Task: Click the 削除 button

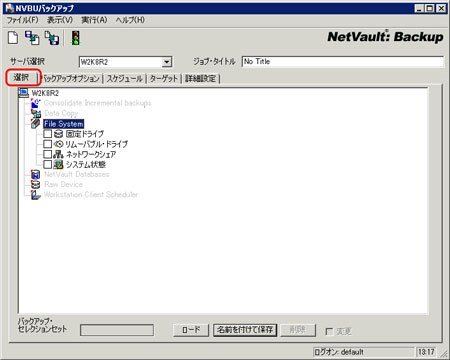Action: 298,330
